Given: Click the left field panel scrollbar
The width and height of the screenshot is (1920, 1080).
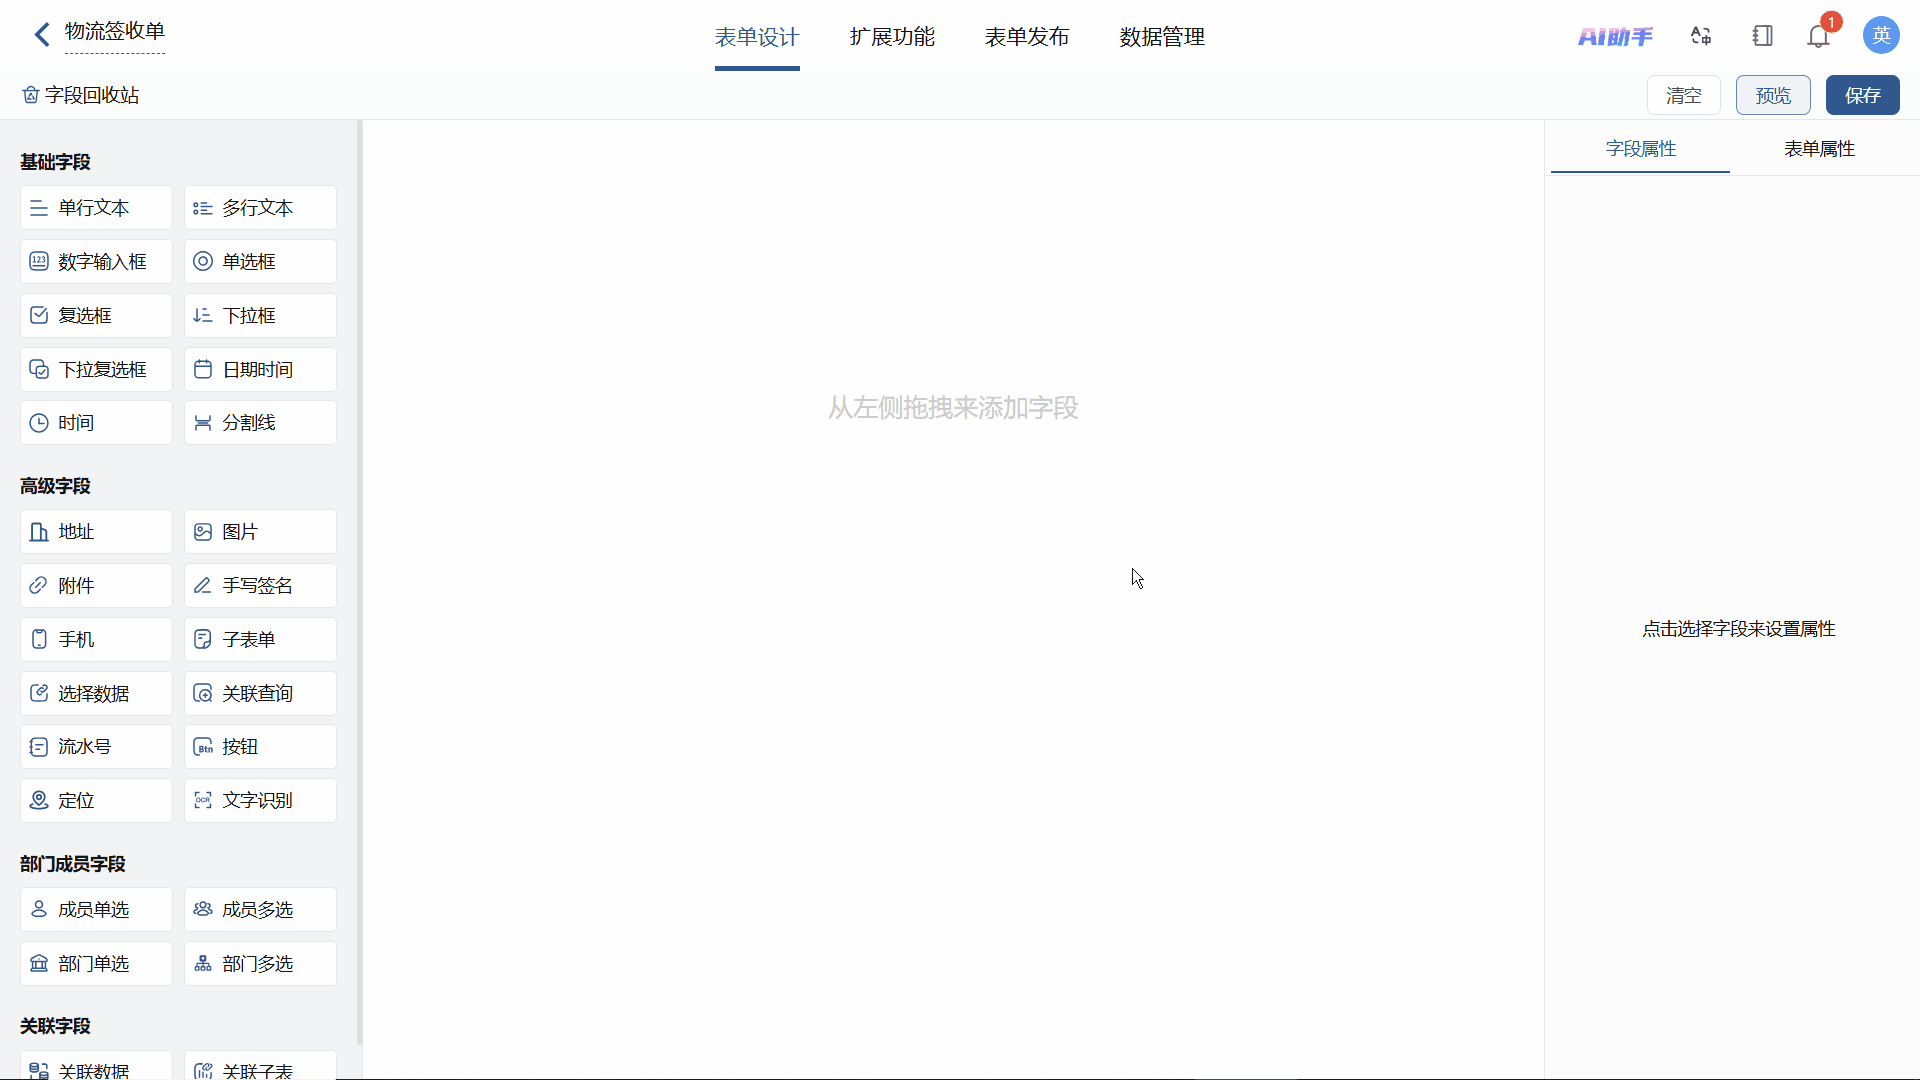Looking at the screenshot, I should click(359, 583).
